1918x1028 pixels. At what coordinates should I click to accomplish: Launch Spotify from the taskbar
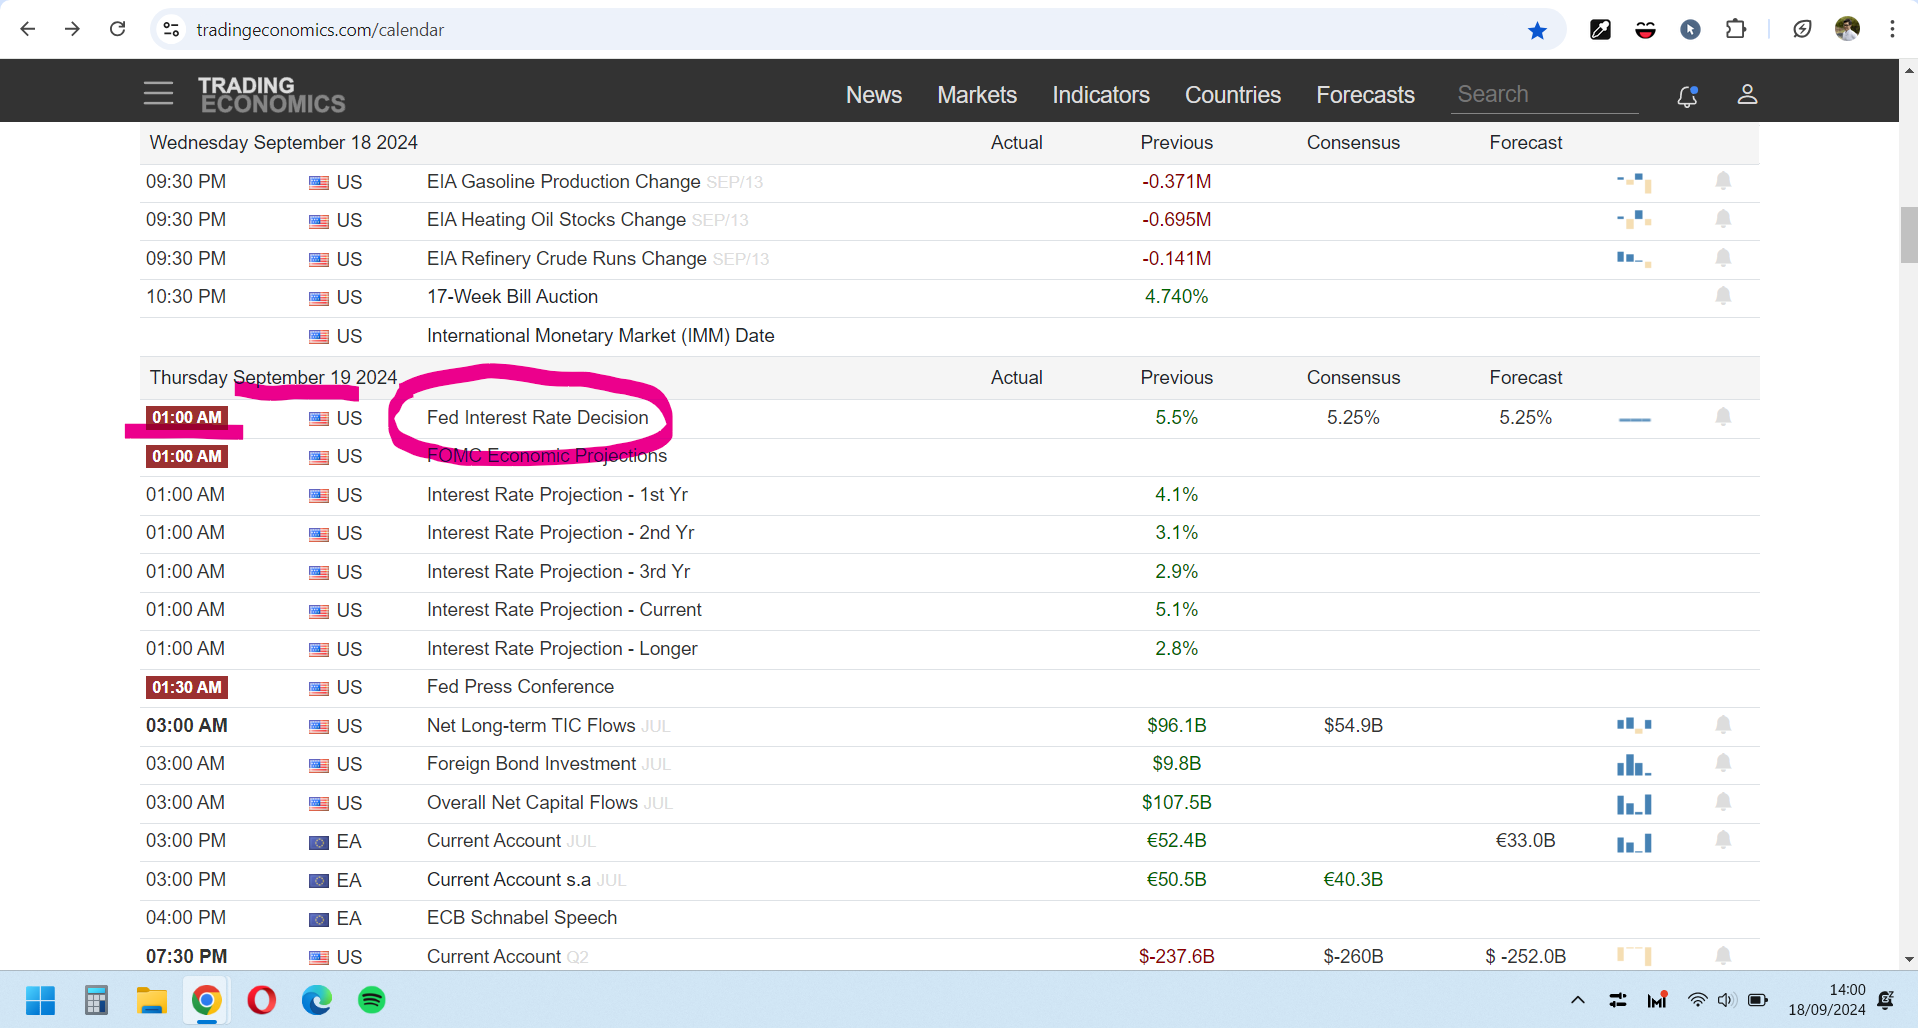372,1000
